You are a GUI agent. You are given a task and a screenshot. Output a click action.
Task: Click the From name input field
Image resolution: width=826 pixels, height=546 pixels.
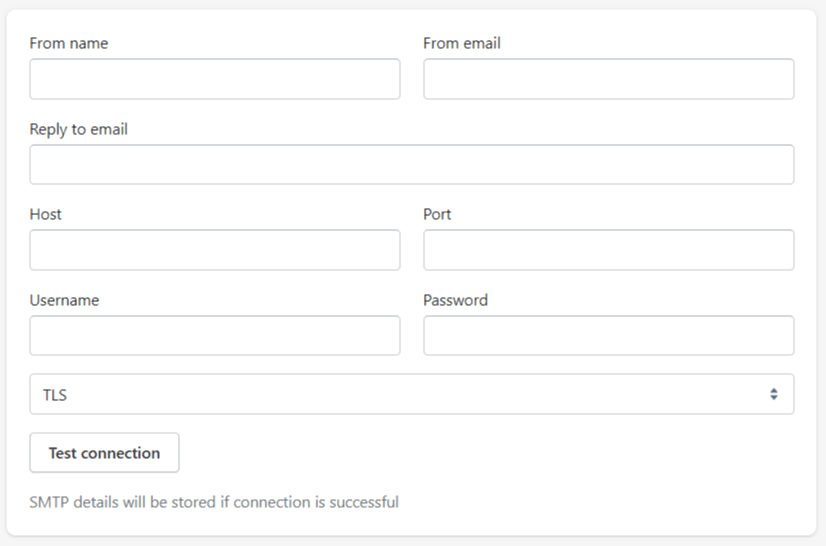coord(214,79)
